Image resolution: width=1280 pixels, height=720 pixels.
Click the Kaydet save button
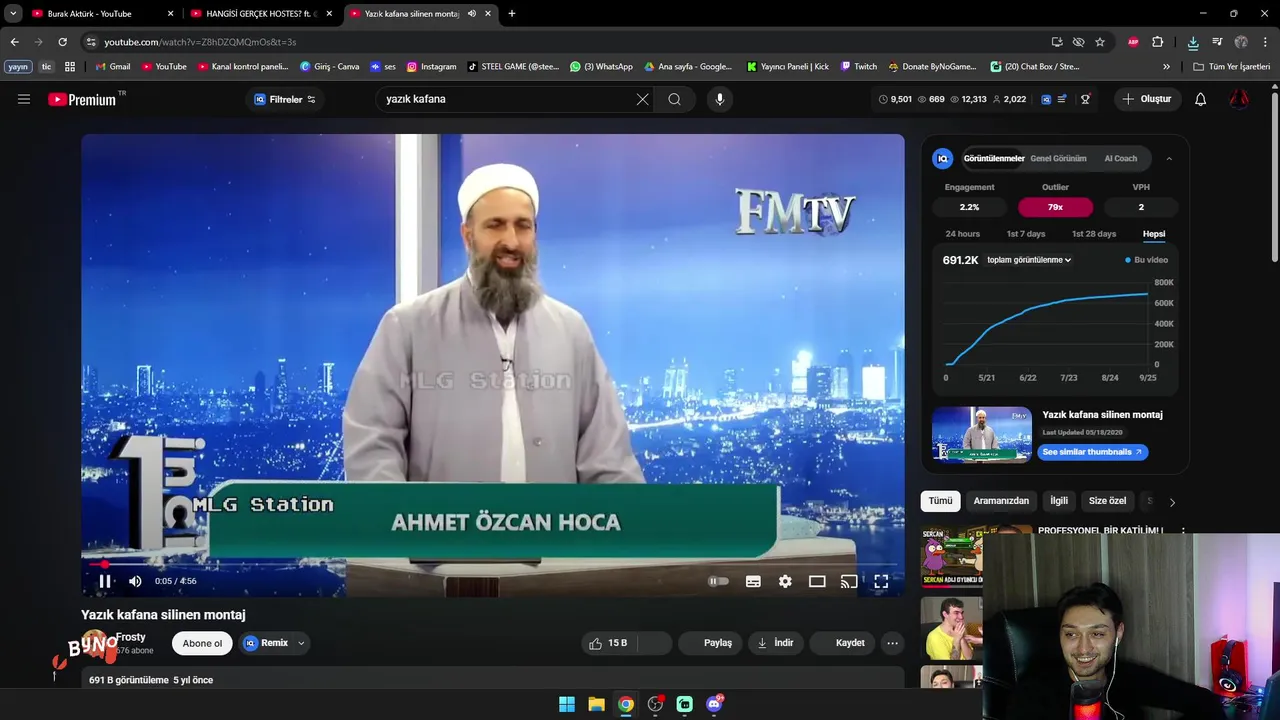tap(841, 643)
